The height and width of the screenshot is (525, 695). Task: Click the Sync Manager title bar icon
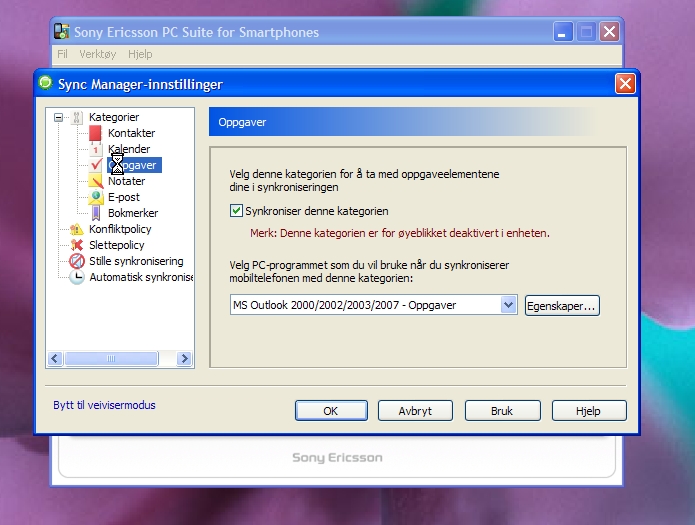[45, 83]
